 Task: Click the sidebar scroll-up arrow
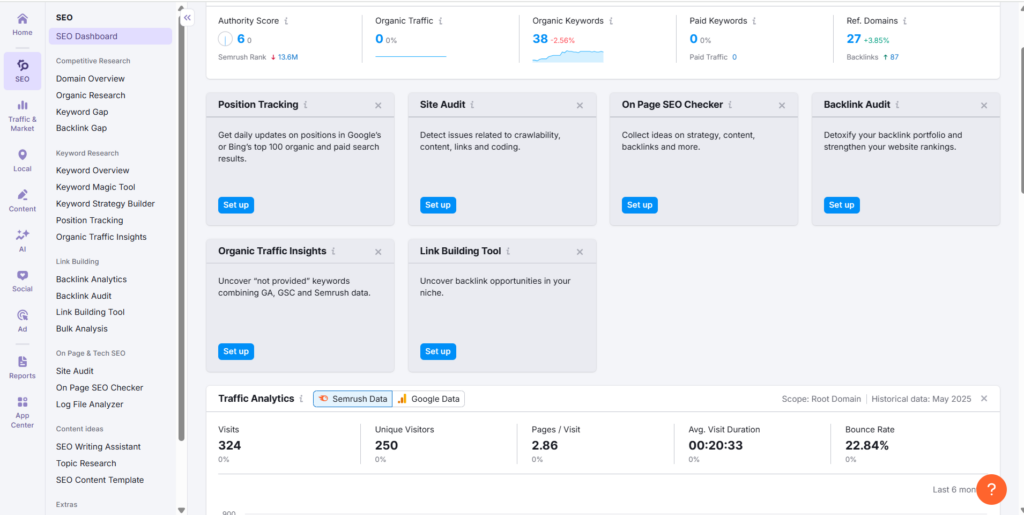tap(182, 8)
